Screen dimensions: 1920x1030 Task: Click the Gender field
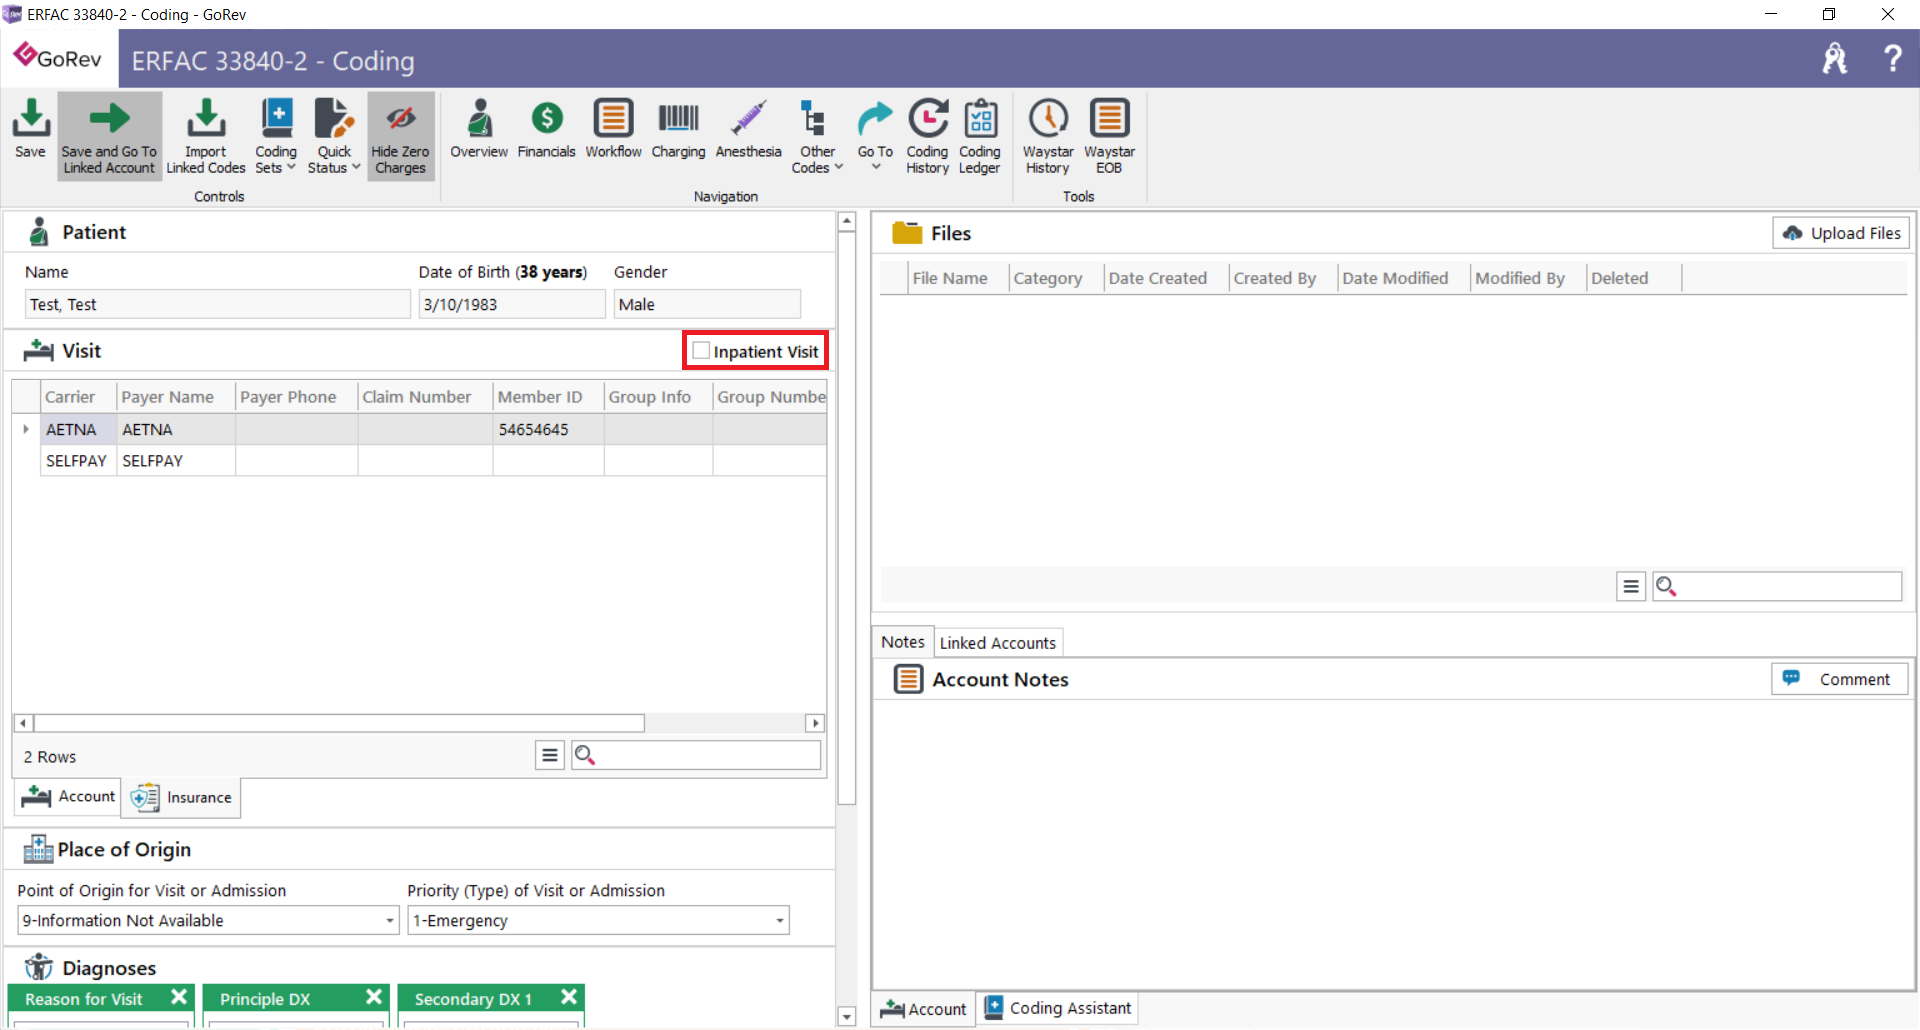pyautogui.click(x=707, y=304)
